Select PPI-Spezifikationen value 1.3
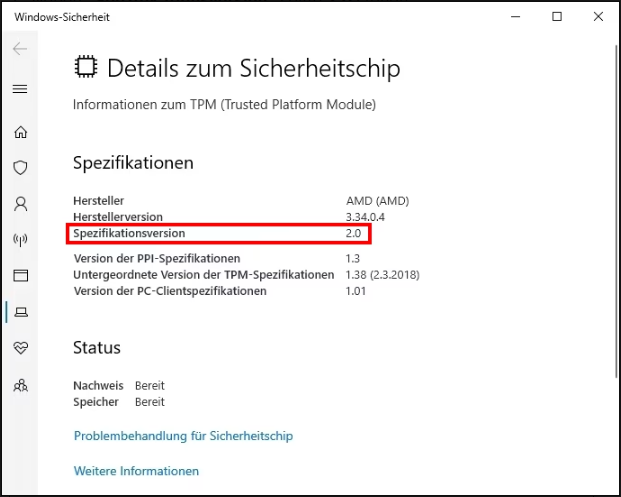621x497 pixels. coord(352,259)
